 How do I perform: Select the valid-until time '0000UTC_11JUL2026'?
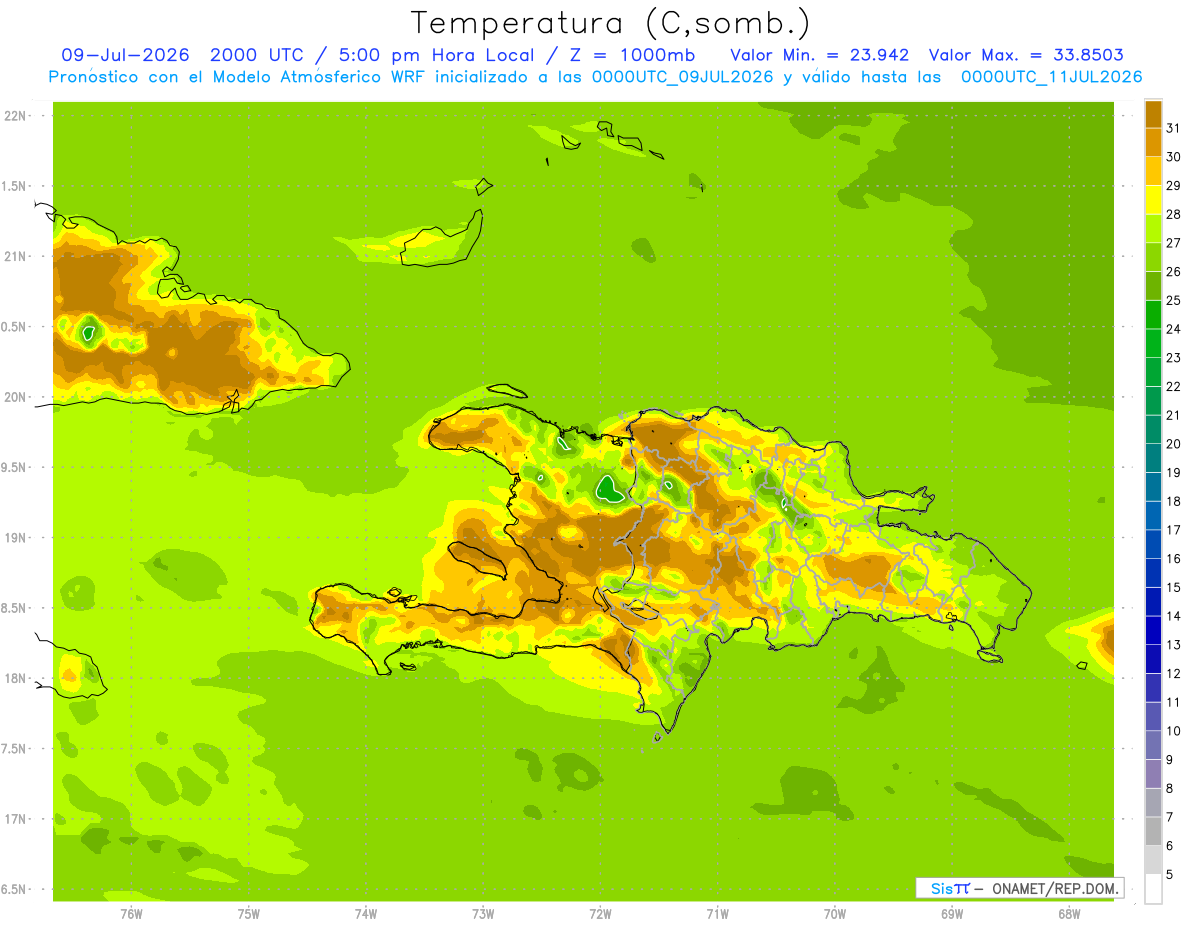pos(1052,77)
